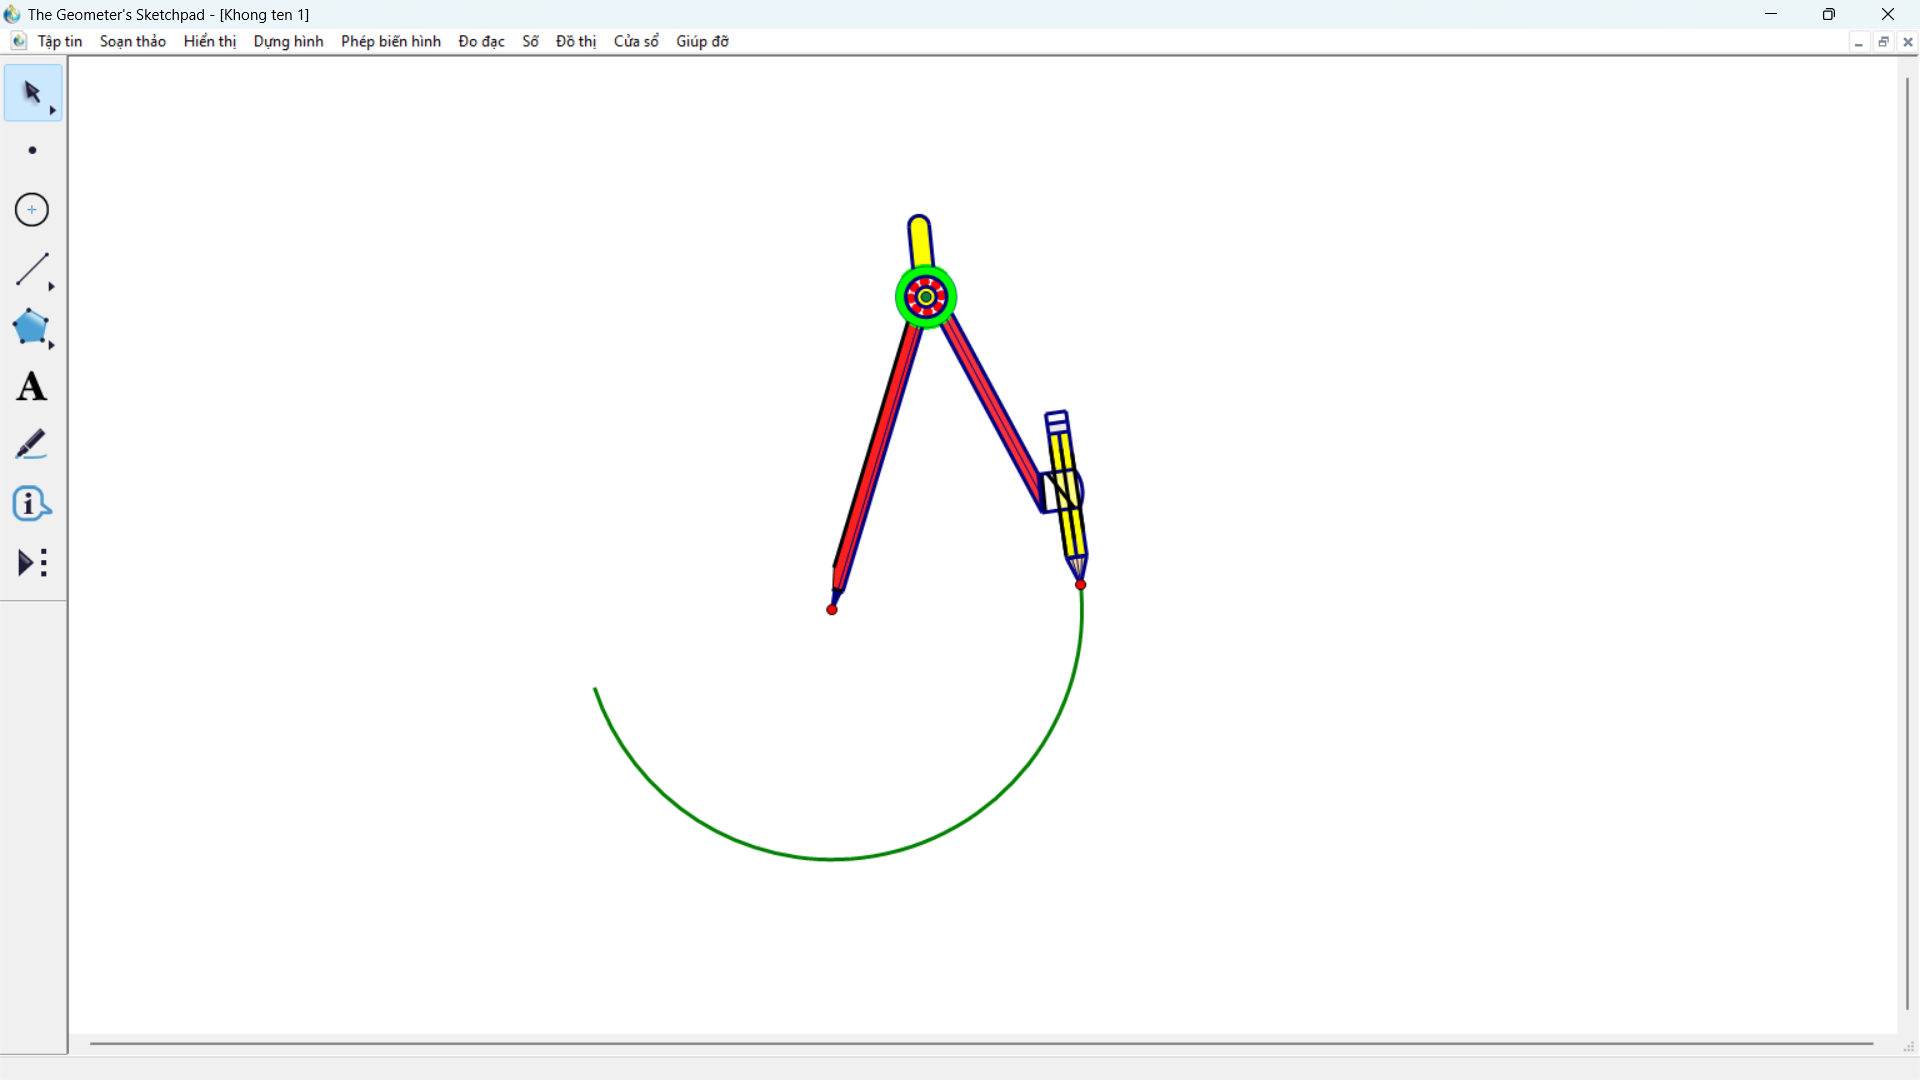
Task: Expand the Arrow tool flyout triangle
Action: (x=53, y=111)
